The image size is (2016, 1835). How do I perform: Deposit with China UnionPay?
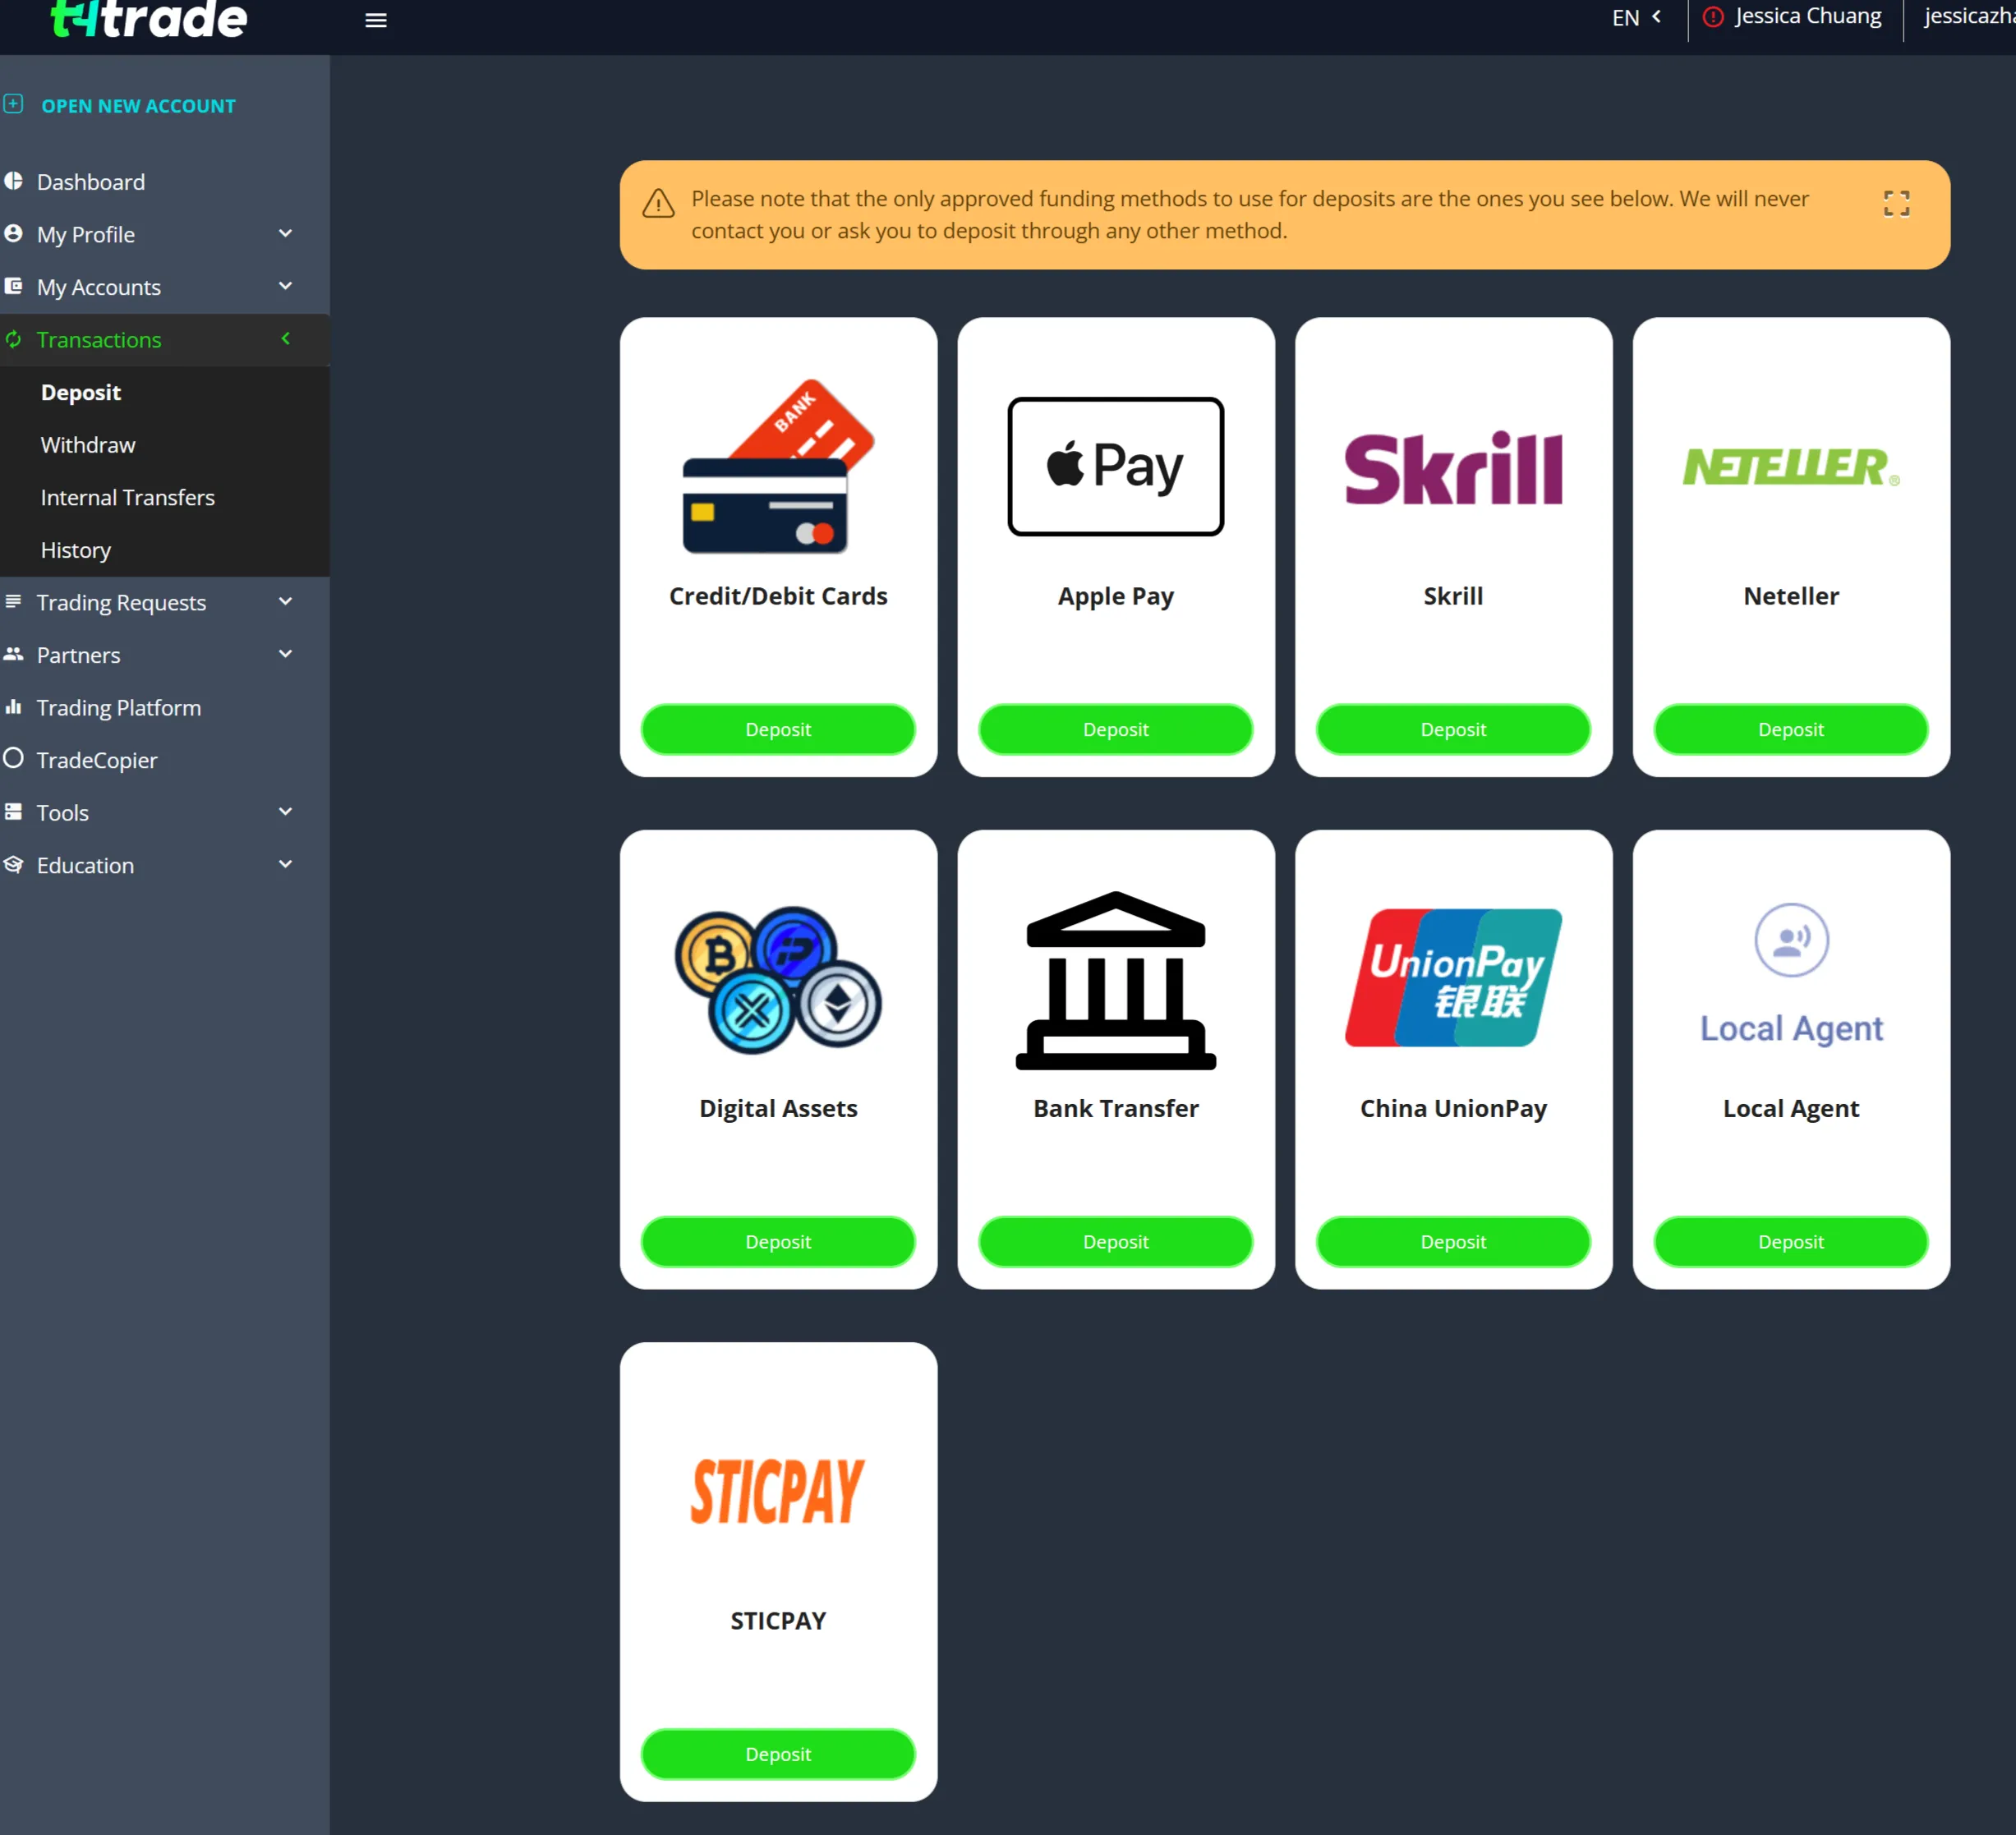tap(1453, 1241)
